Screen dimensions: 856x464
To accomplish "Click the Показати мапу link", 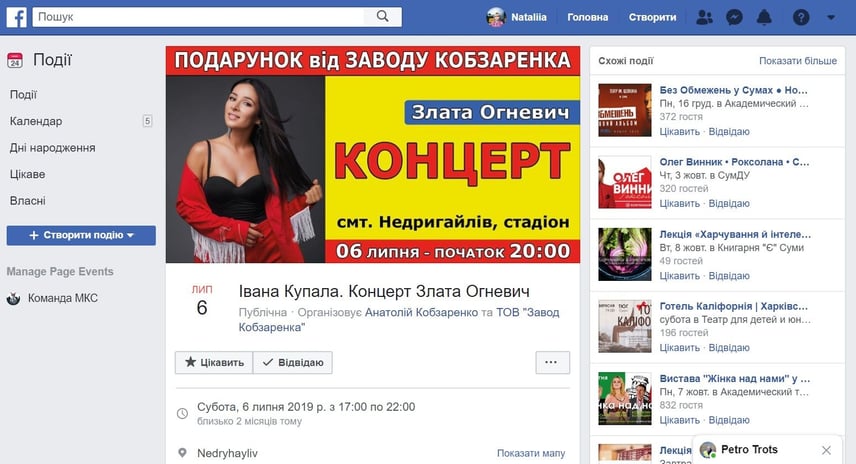I will [531, 453].
